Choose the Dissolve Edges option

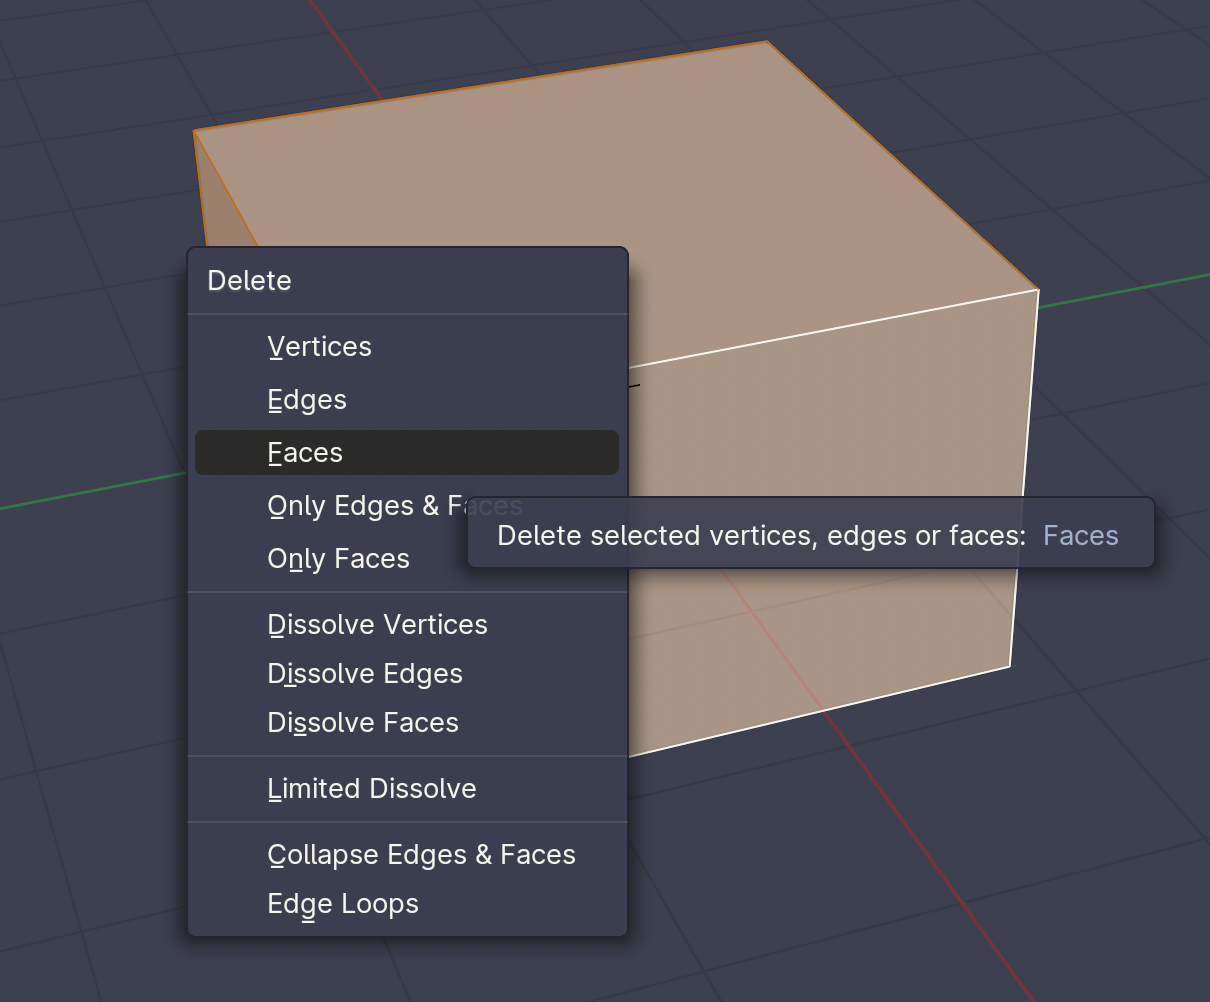(365, 674)
